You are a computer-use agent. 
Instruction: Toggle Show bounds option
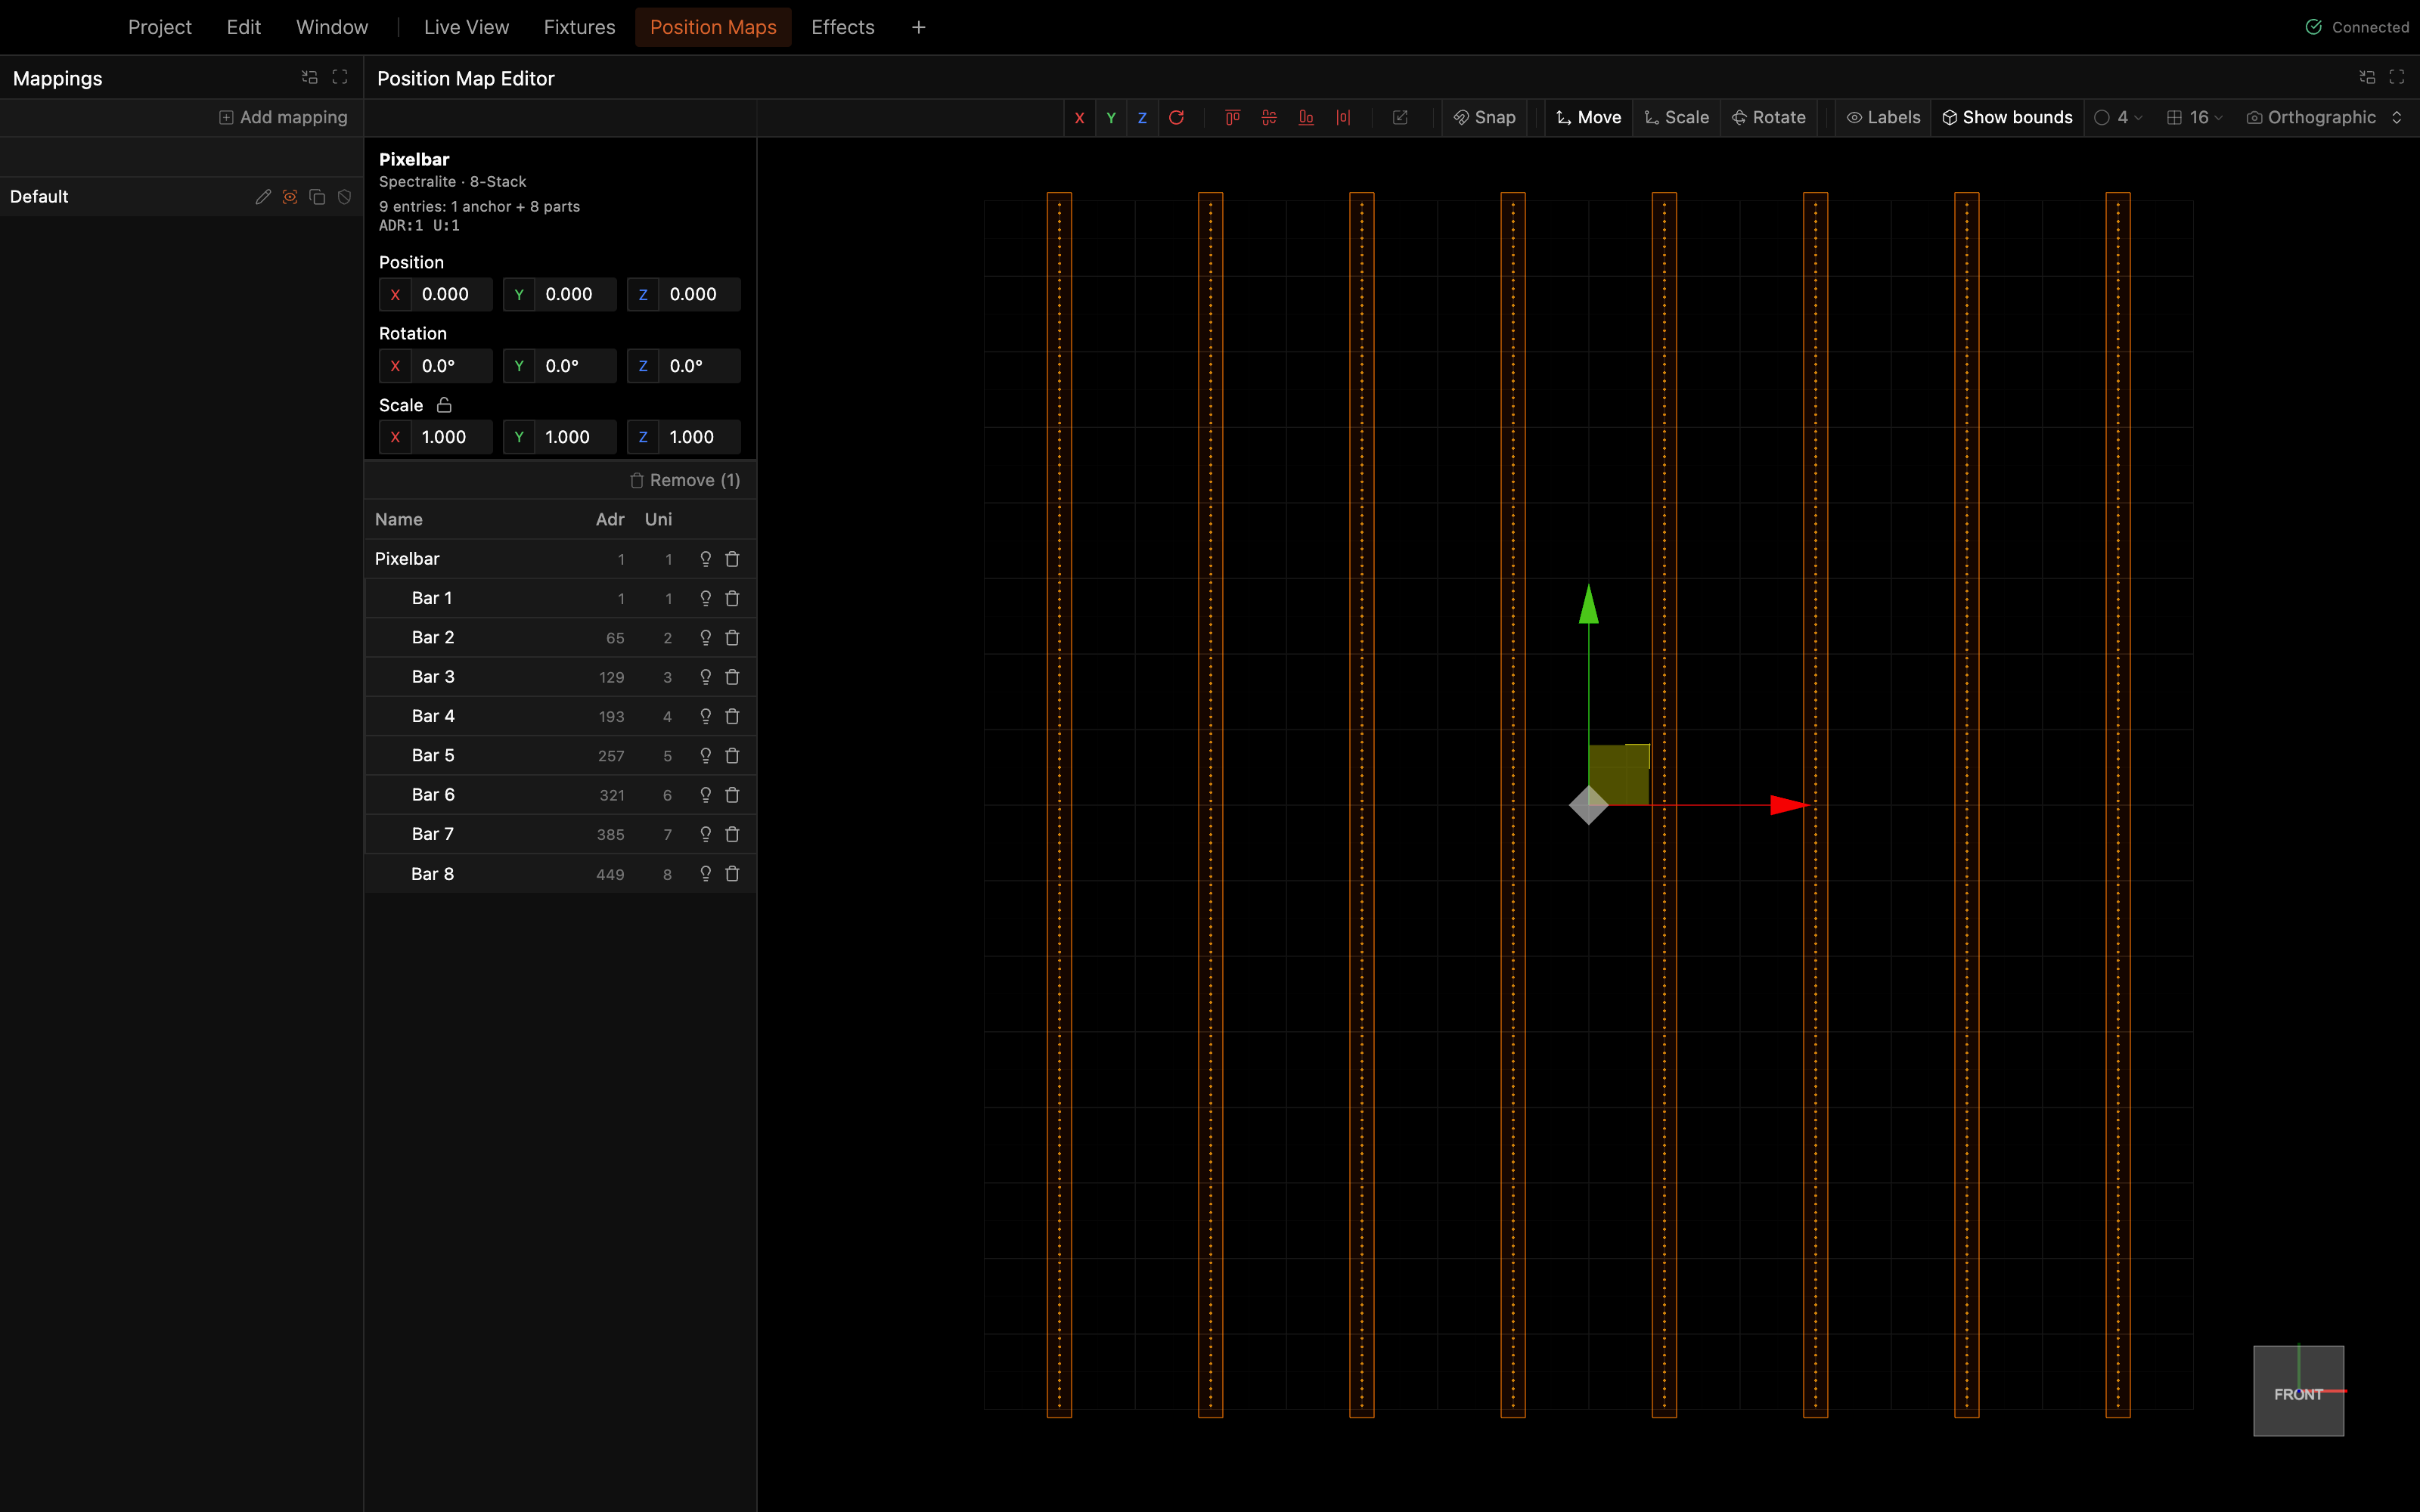2007,118
